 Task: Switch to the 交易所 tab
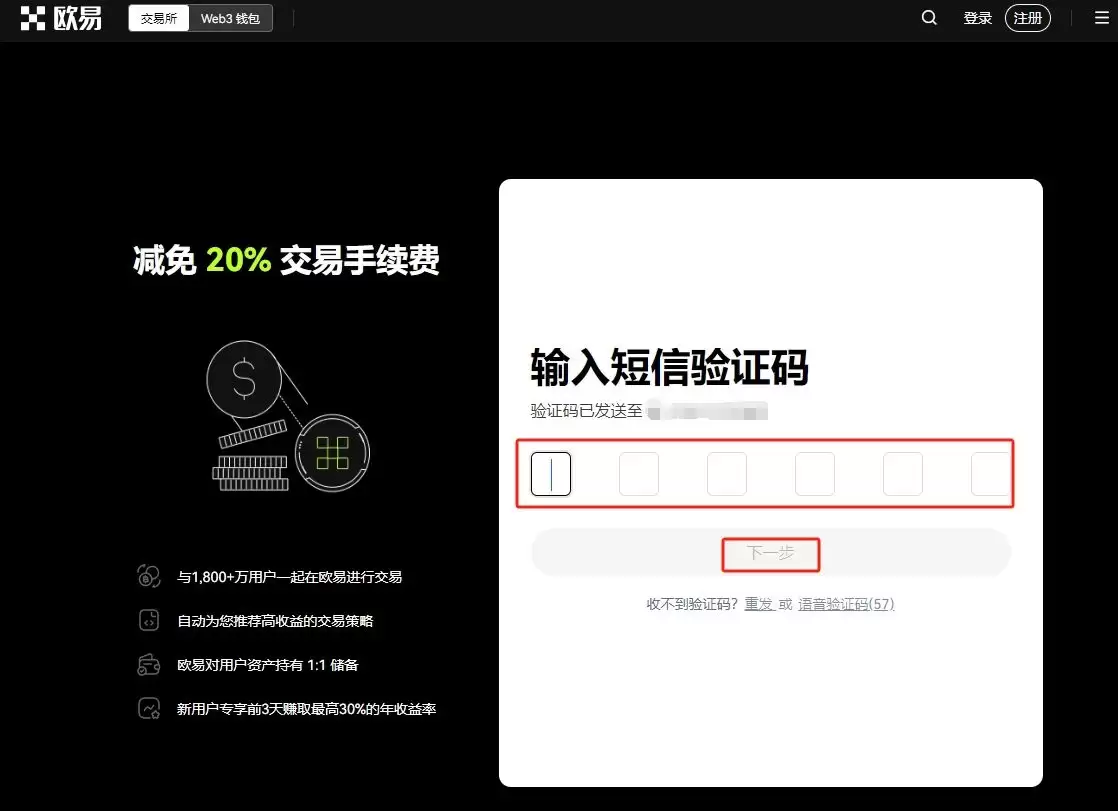(x=158, y=17)
